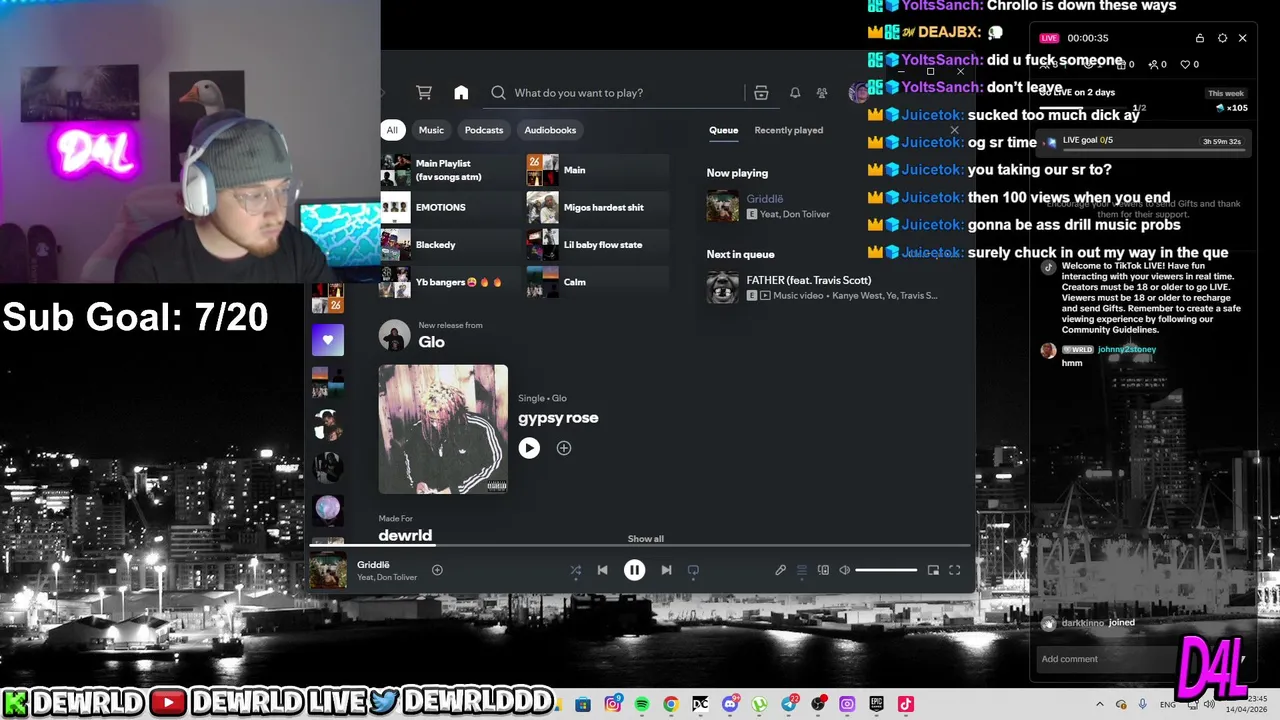Click the microphone icon in system tray
Image resolution: width=1280 pixels, height=720 pixels.
click(x=1142, y=704)
